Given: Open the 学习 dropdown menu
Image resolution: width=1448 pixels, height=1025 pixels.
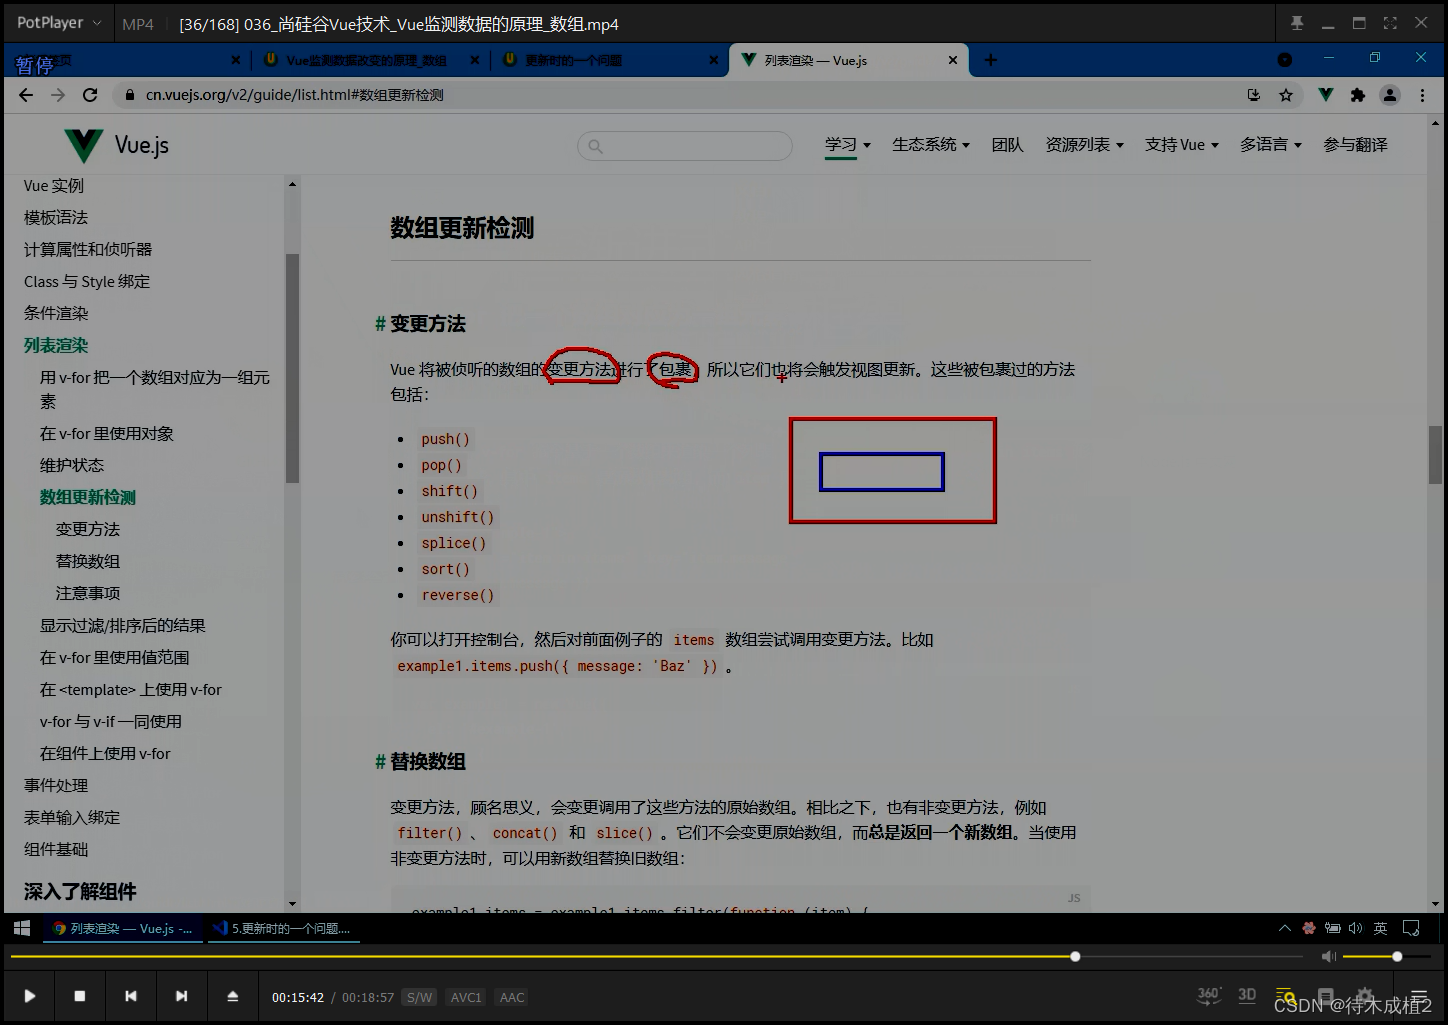Looking at the screenshot, I should tap(847, 145).
